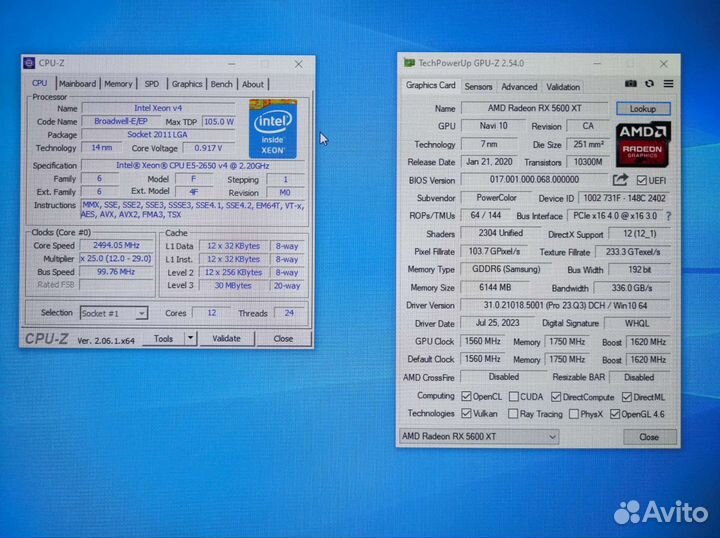The height and width of the screenshot is (538, 720).
Task: Click the Package value Socket 2011 LGA
Action: point(158,134)
